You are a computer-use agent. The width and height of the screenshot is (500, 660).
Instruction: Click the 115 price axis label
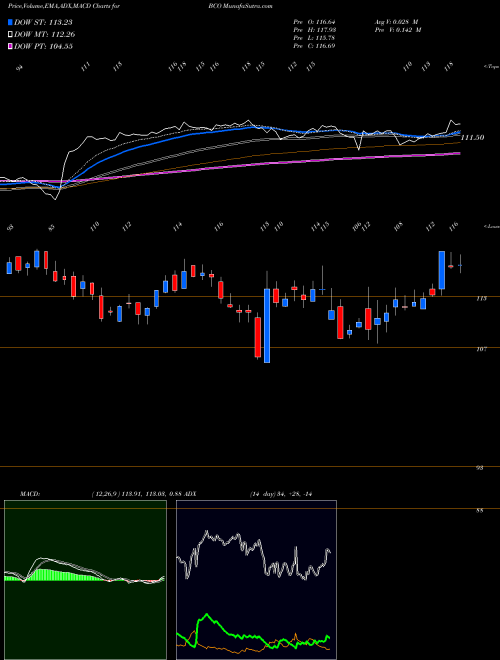481,298
